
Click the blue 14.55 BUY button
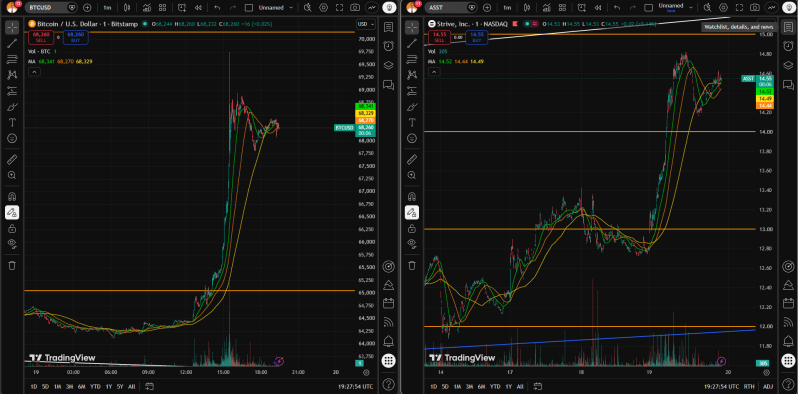[477, 37]
